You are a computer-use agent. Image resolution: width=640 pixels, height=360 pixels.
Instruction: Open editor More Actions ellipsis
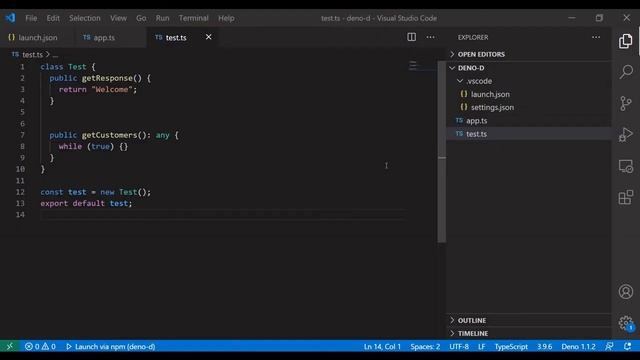point(430,37)
